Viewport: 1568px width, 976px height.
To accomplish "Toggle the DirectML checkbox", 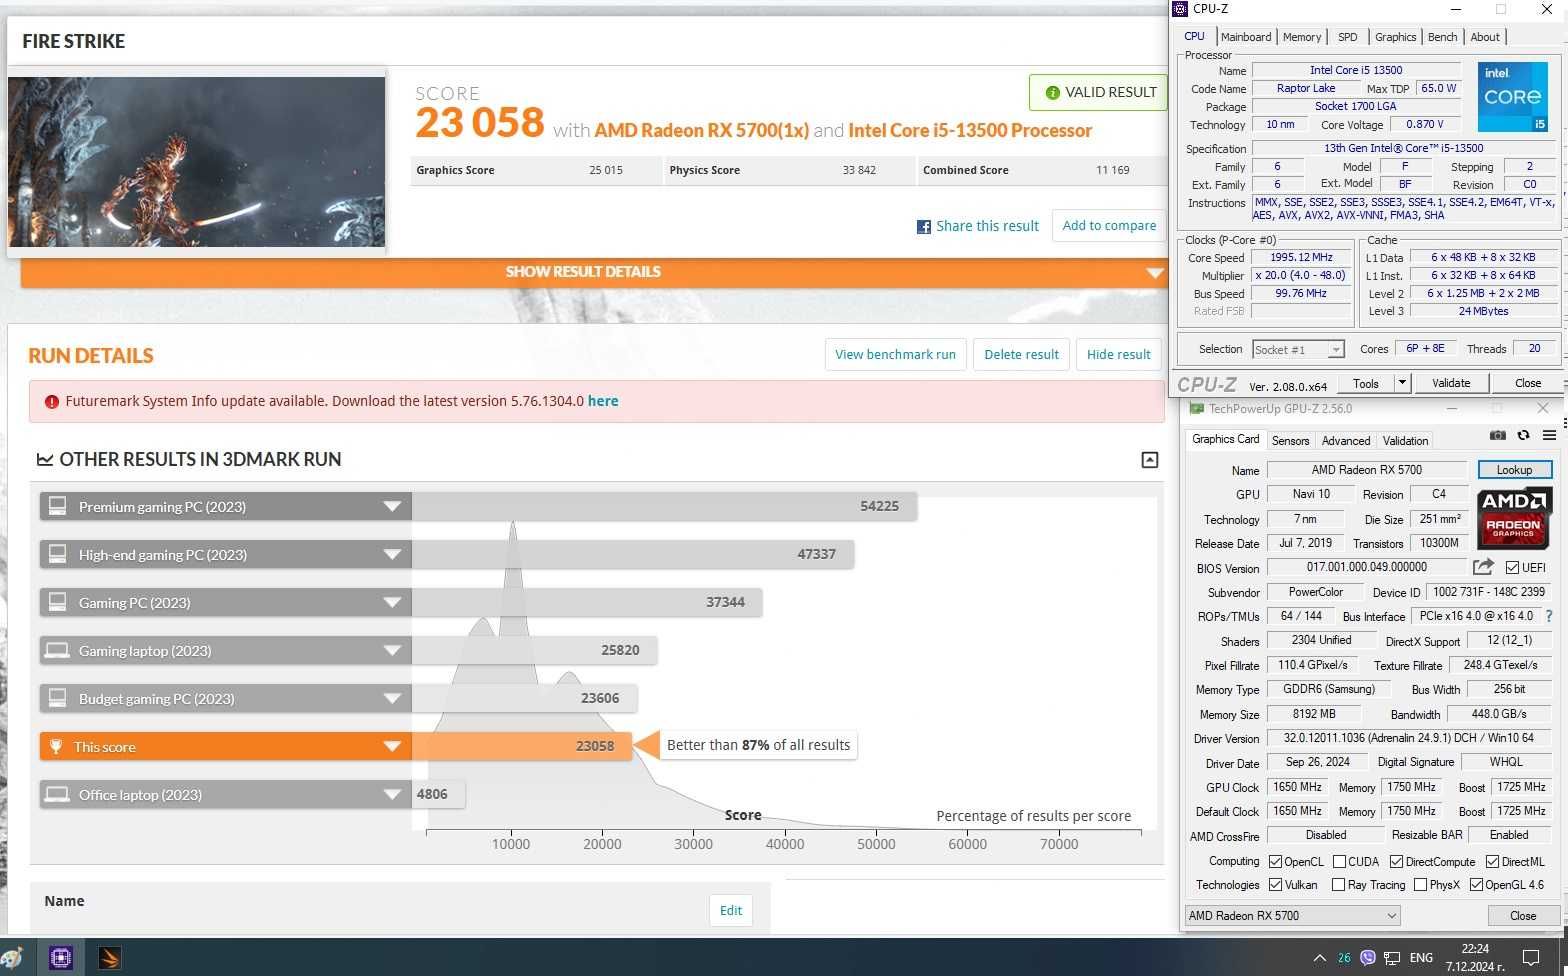I will (x=1492, y=862).
